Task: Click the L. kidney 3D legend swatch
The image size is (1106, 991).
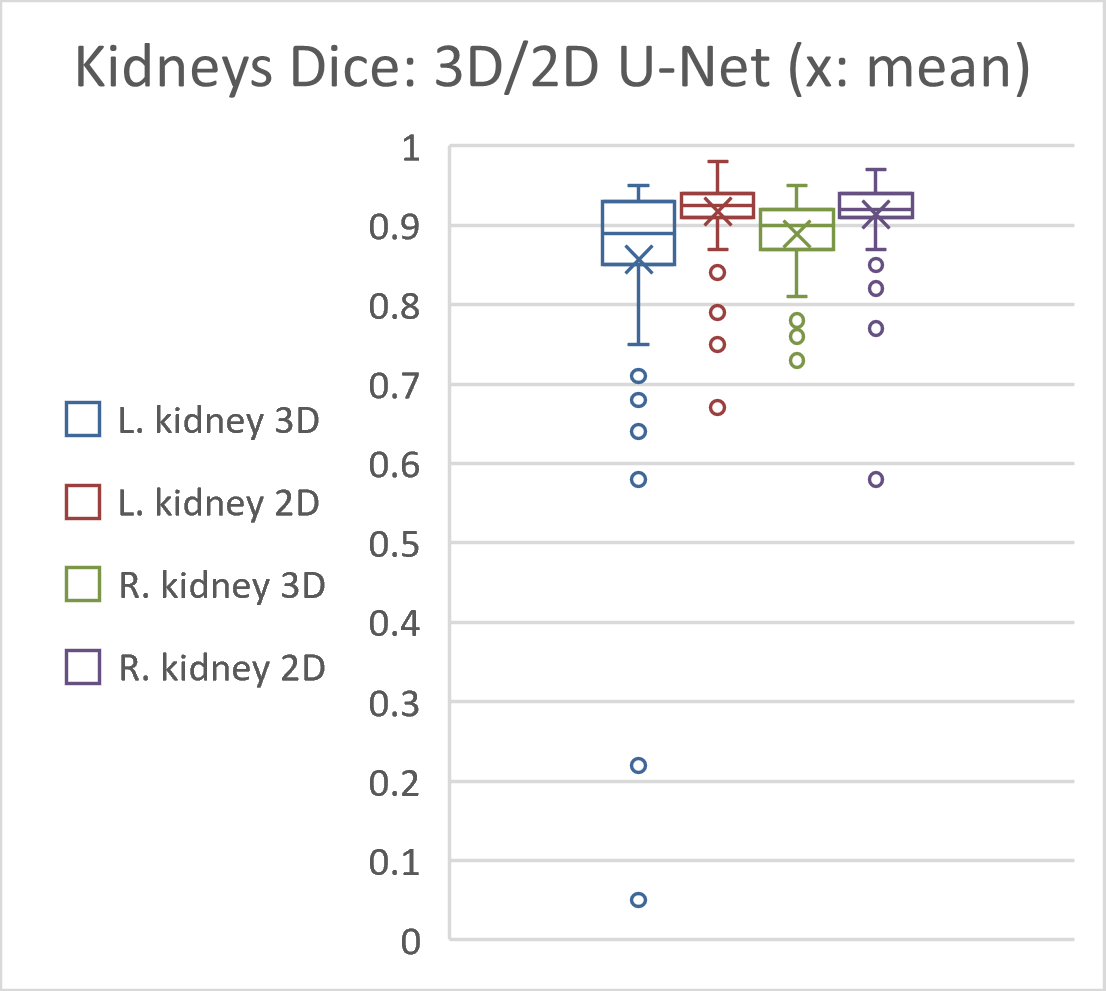Action: click(83, 419)
